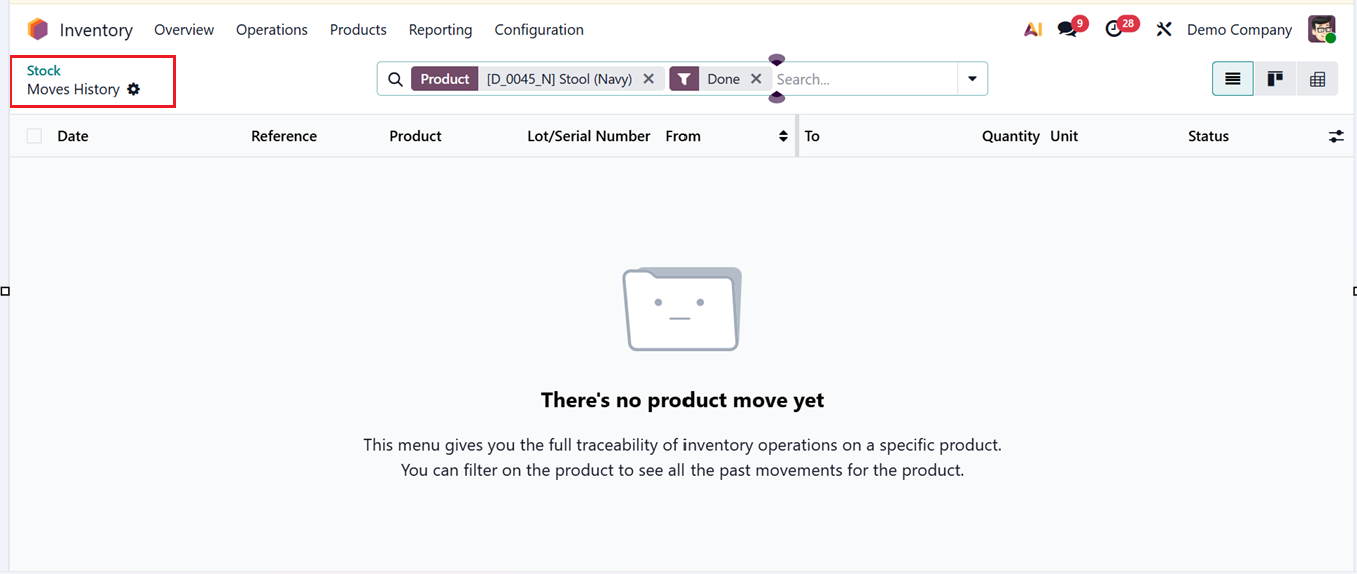Open the user avatar menu

[x=1322, y=30]
